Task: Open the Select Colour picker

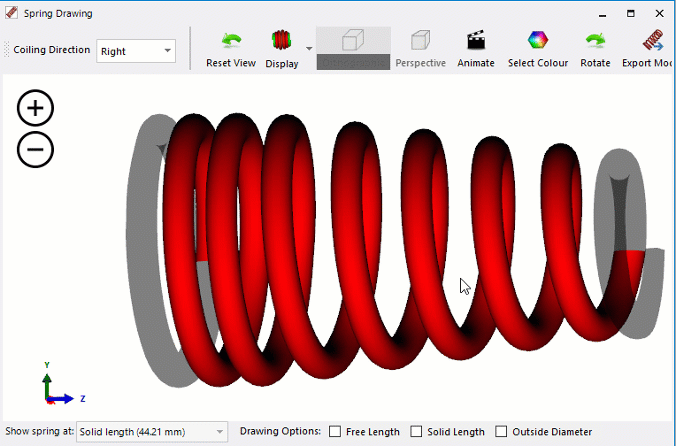Action: point(538,41)
